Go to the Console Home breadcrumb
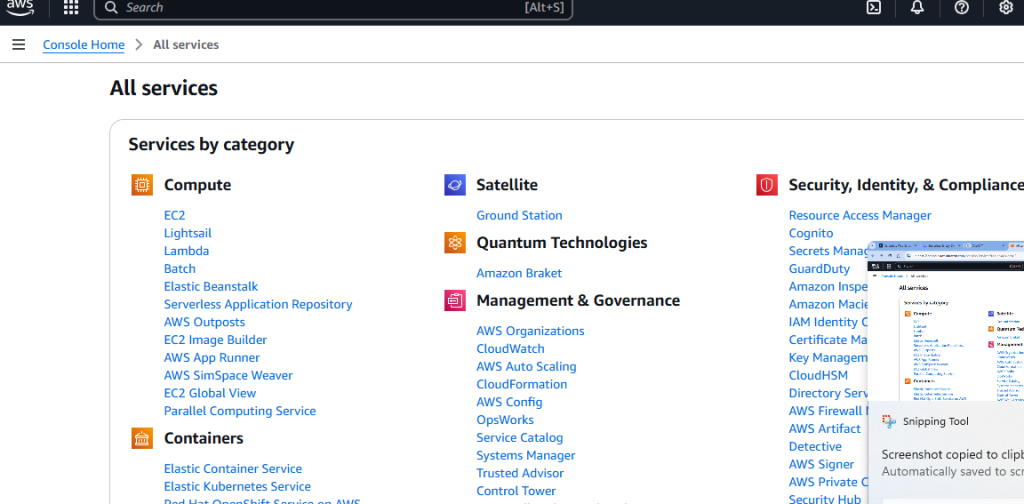 [x=84, y=45]
